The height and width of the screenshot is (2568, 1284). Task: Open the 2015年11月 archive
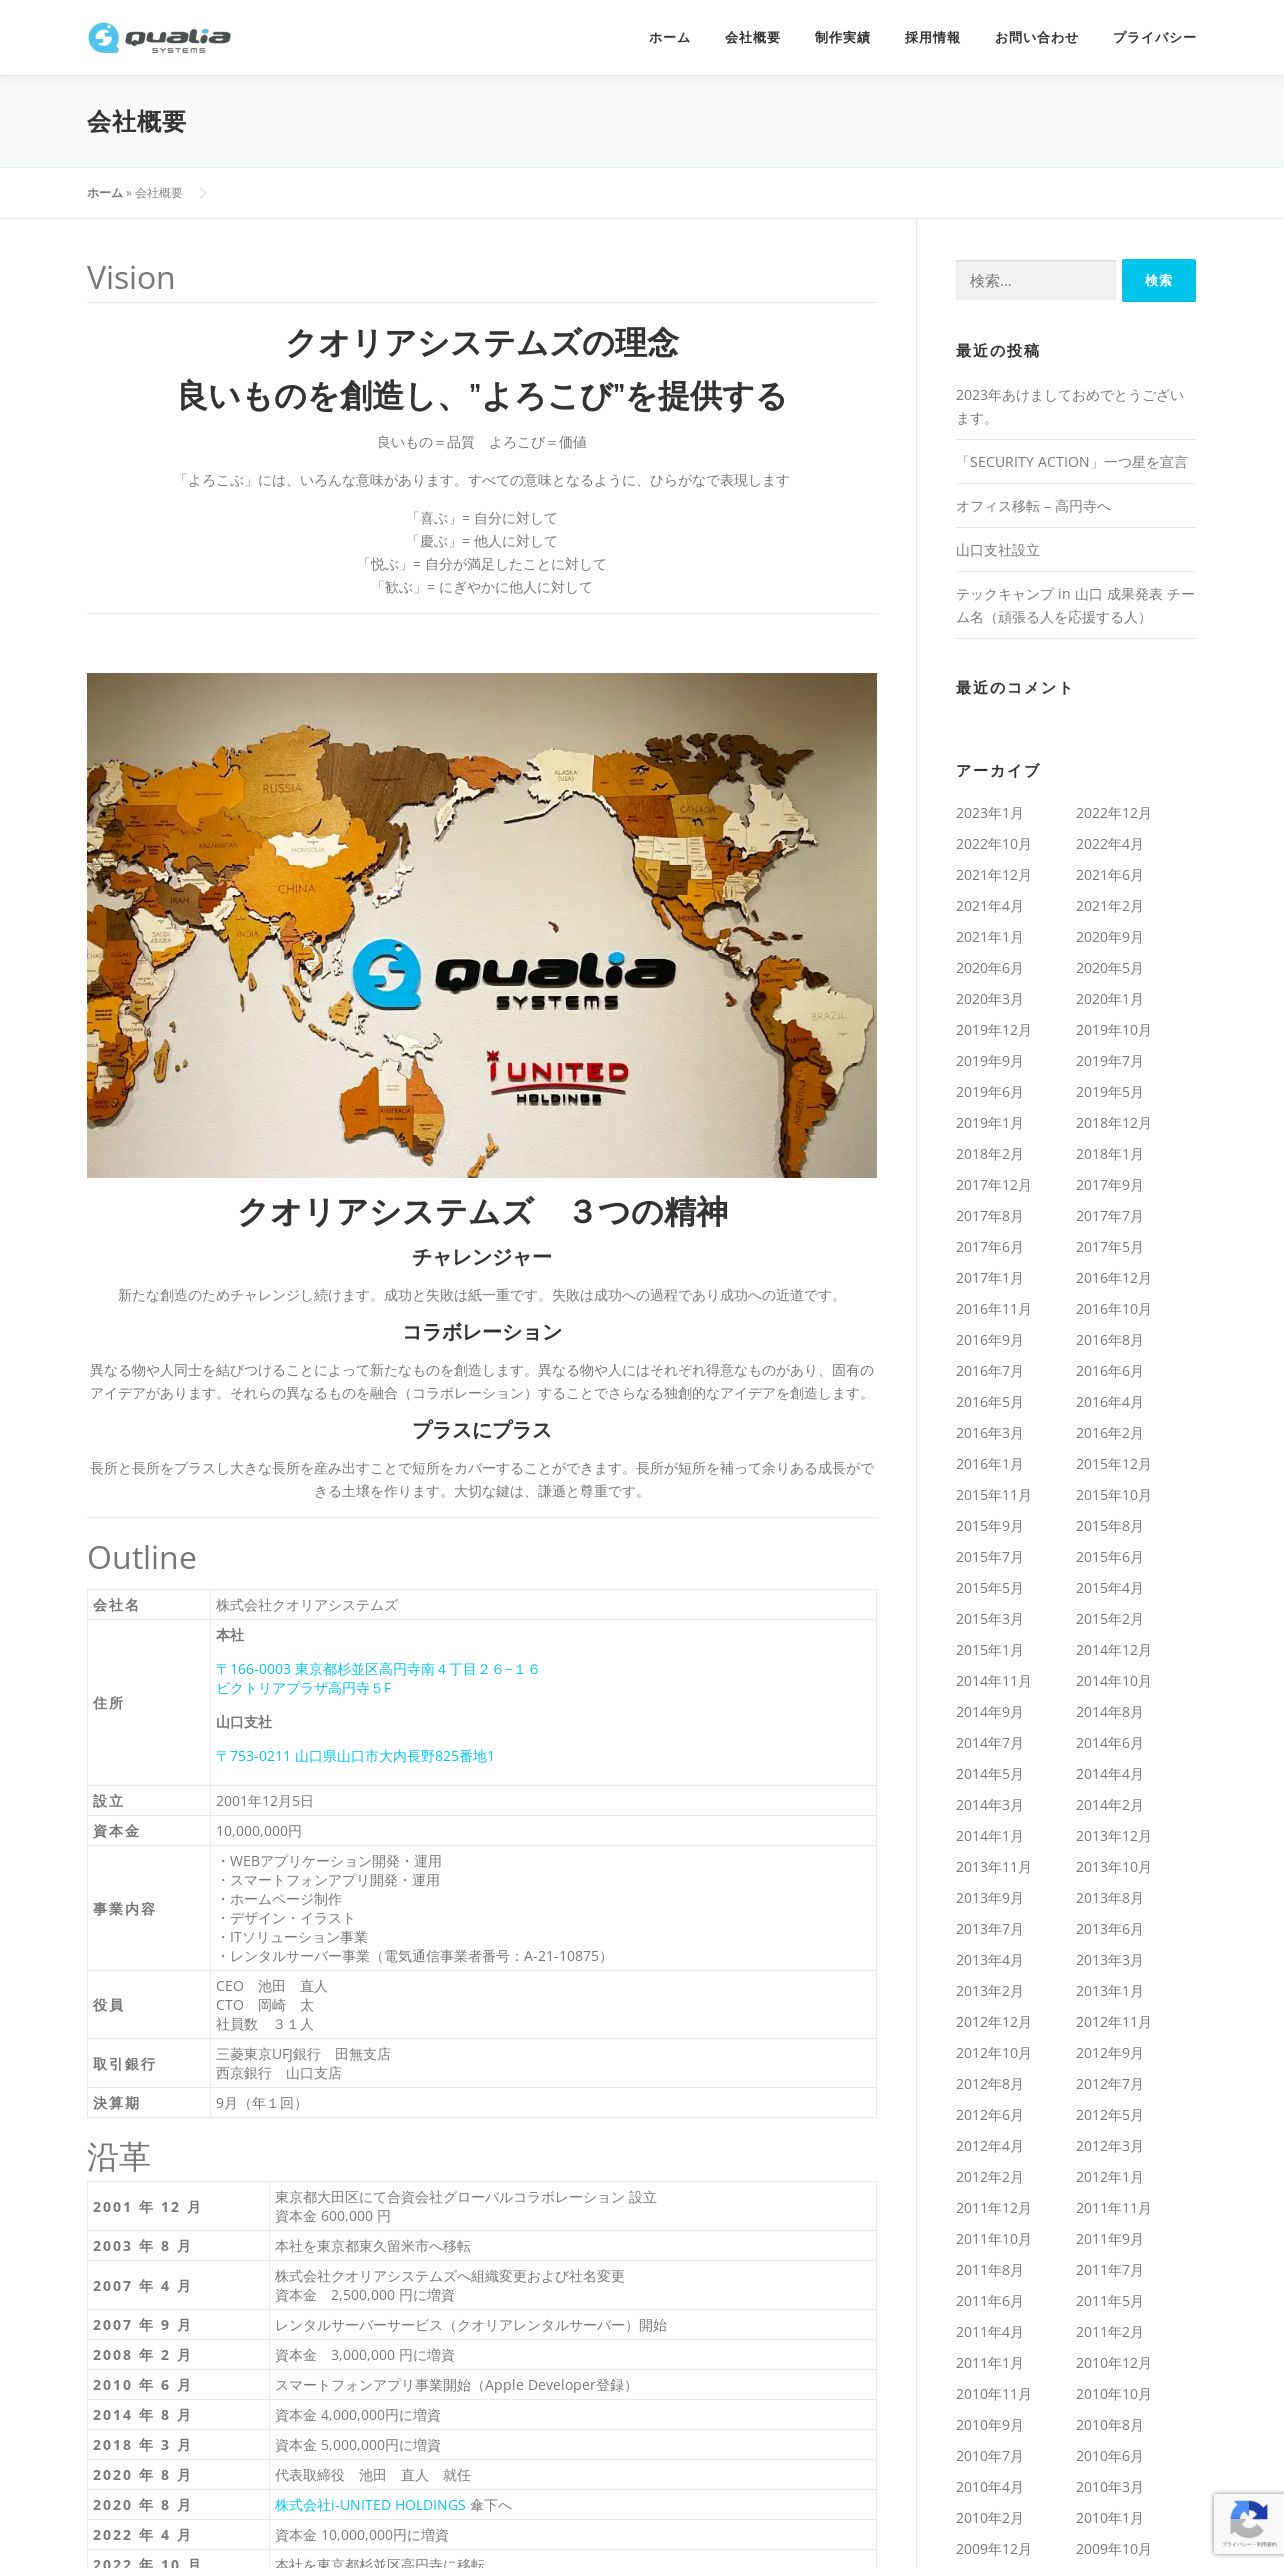pyautogui.click(x=993, y=1495)
